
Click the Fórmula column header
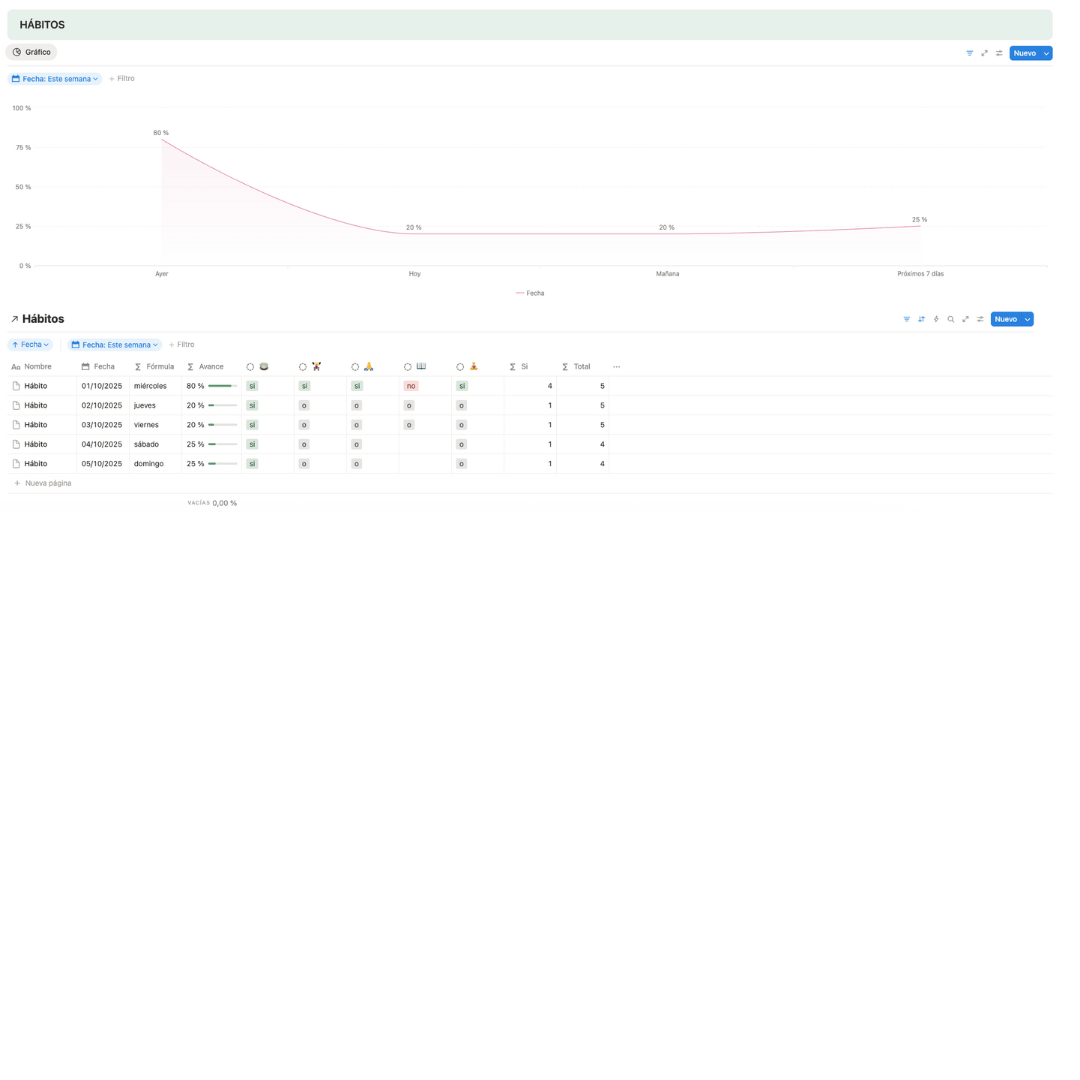pos(155,366)
